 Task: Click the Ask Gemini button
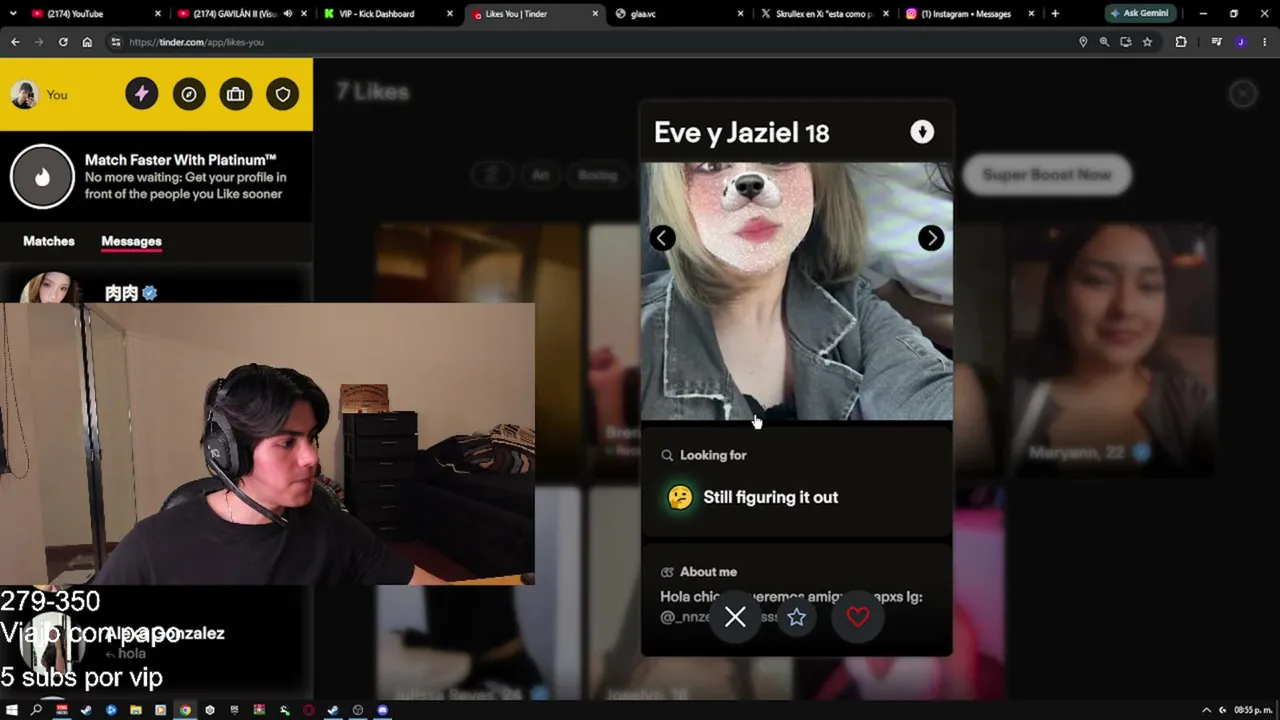coord(1139,14)
